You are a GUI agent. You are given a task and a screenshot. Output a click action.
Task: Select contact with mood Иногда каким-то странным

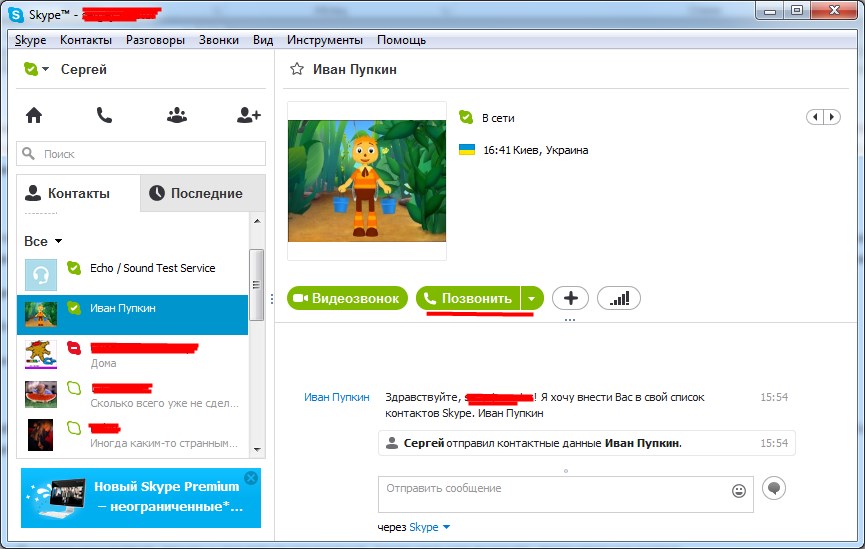pos(132,435)
